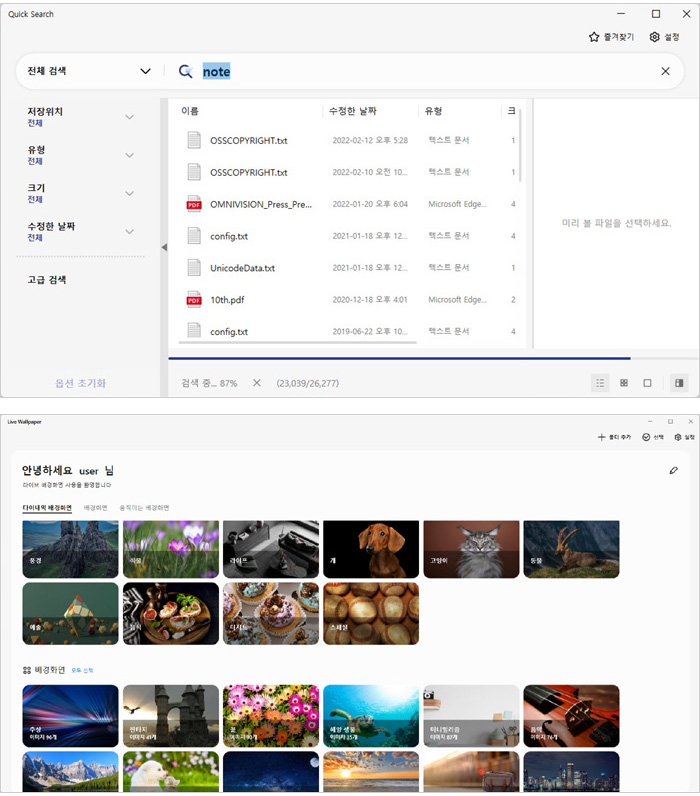The width and height of the screenshot is (700, 796).
Task: Open the 고양이 cat wallpaper
Action: tap(472, 549)
